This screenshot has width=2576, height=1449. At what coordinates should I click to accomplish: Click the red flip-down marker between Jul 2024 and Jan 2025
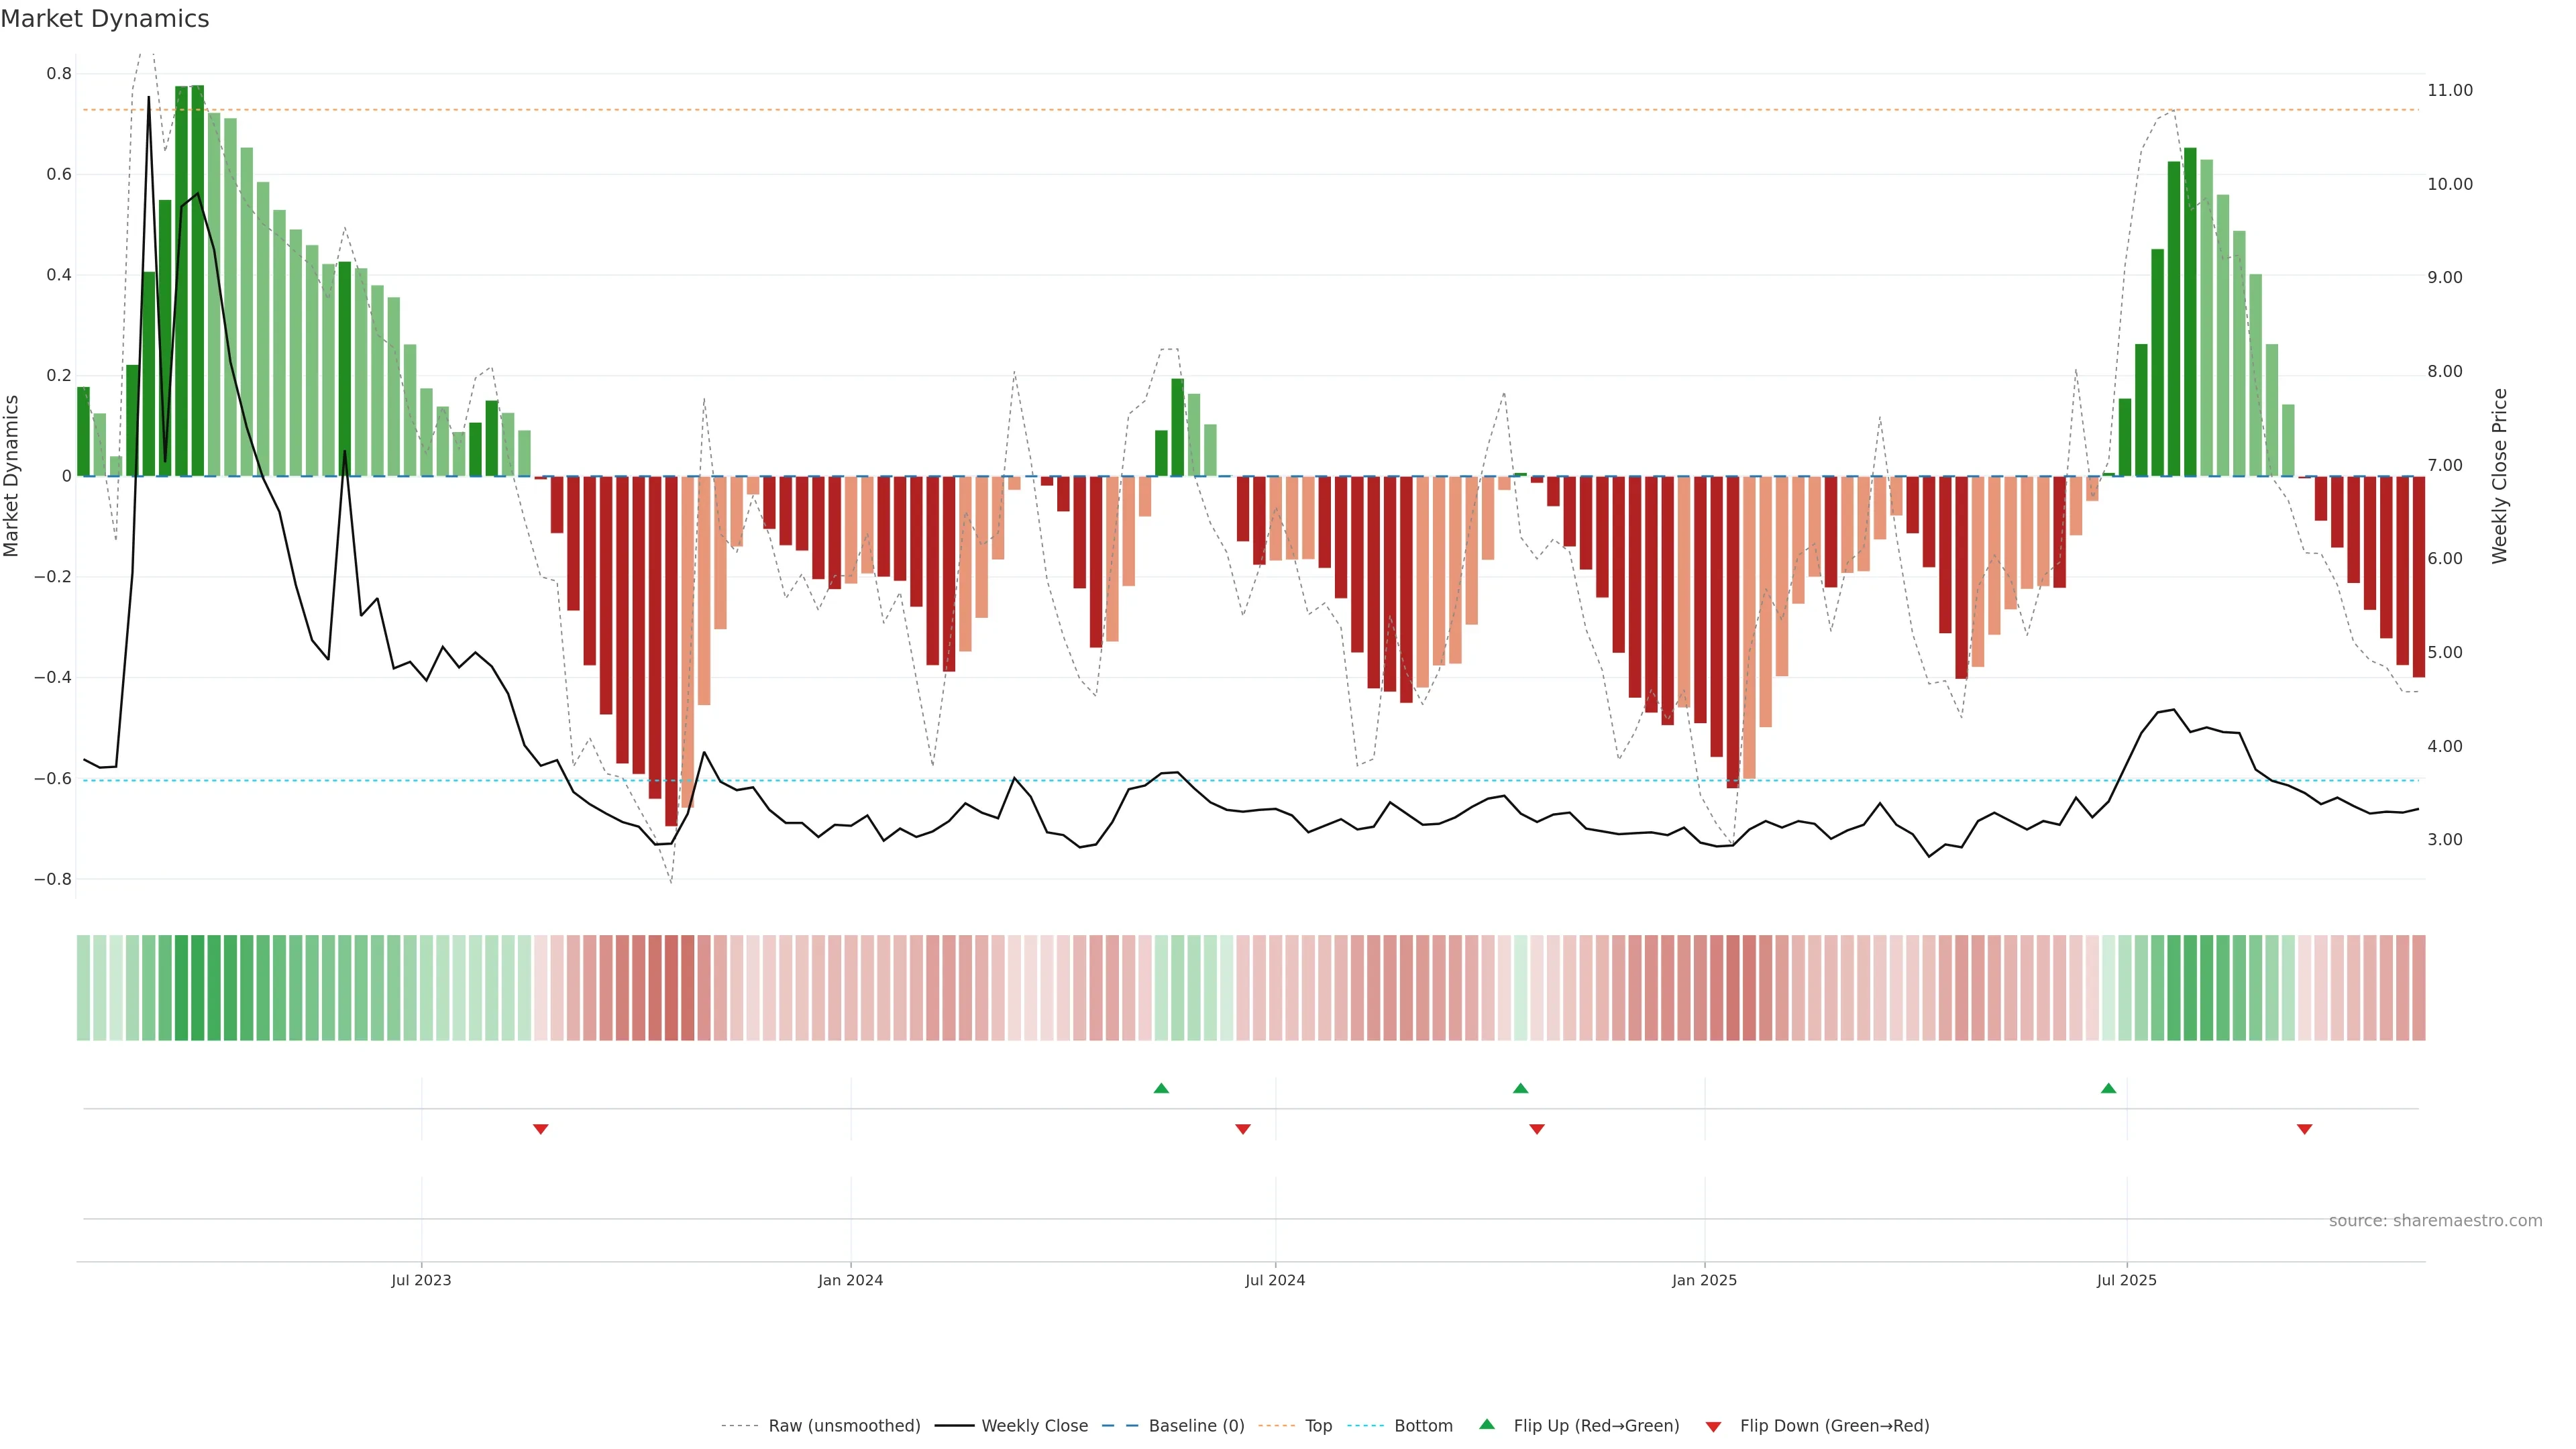click(1537, 1129)
